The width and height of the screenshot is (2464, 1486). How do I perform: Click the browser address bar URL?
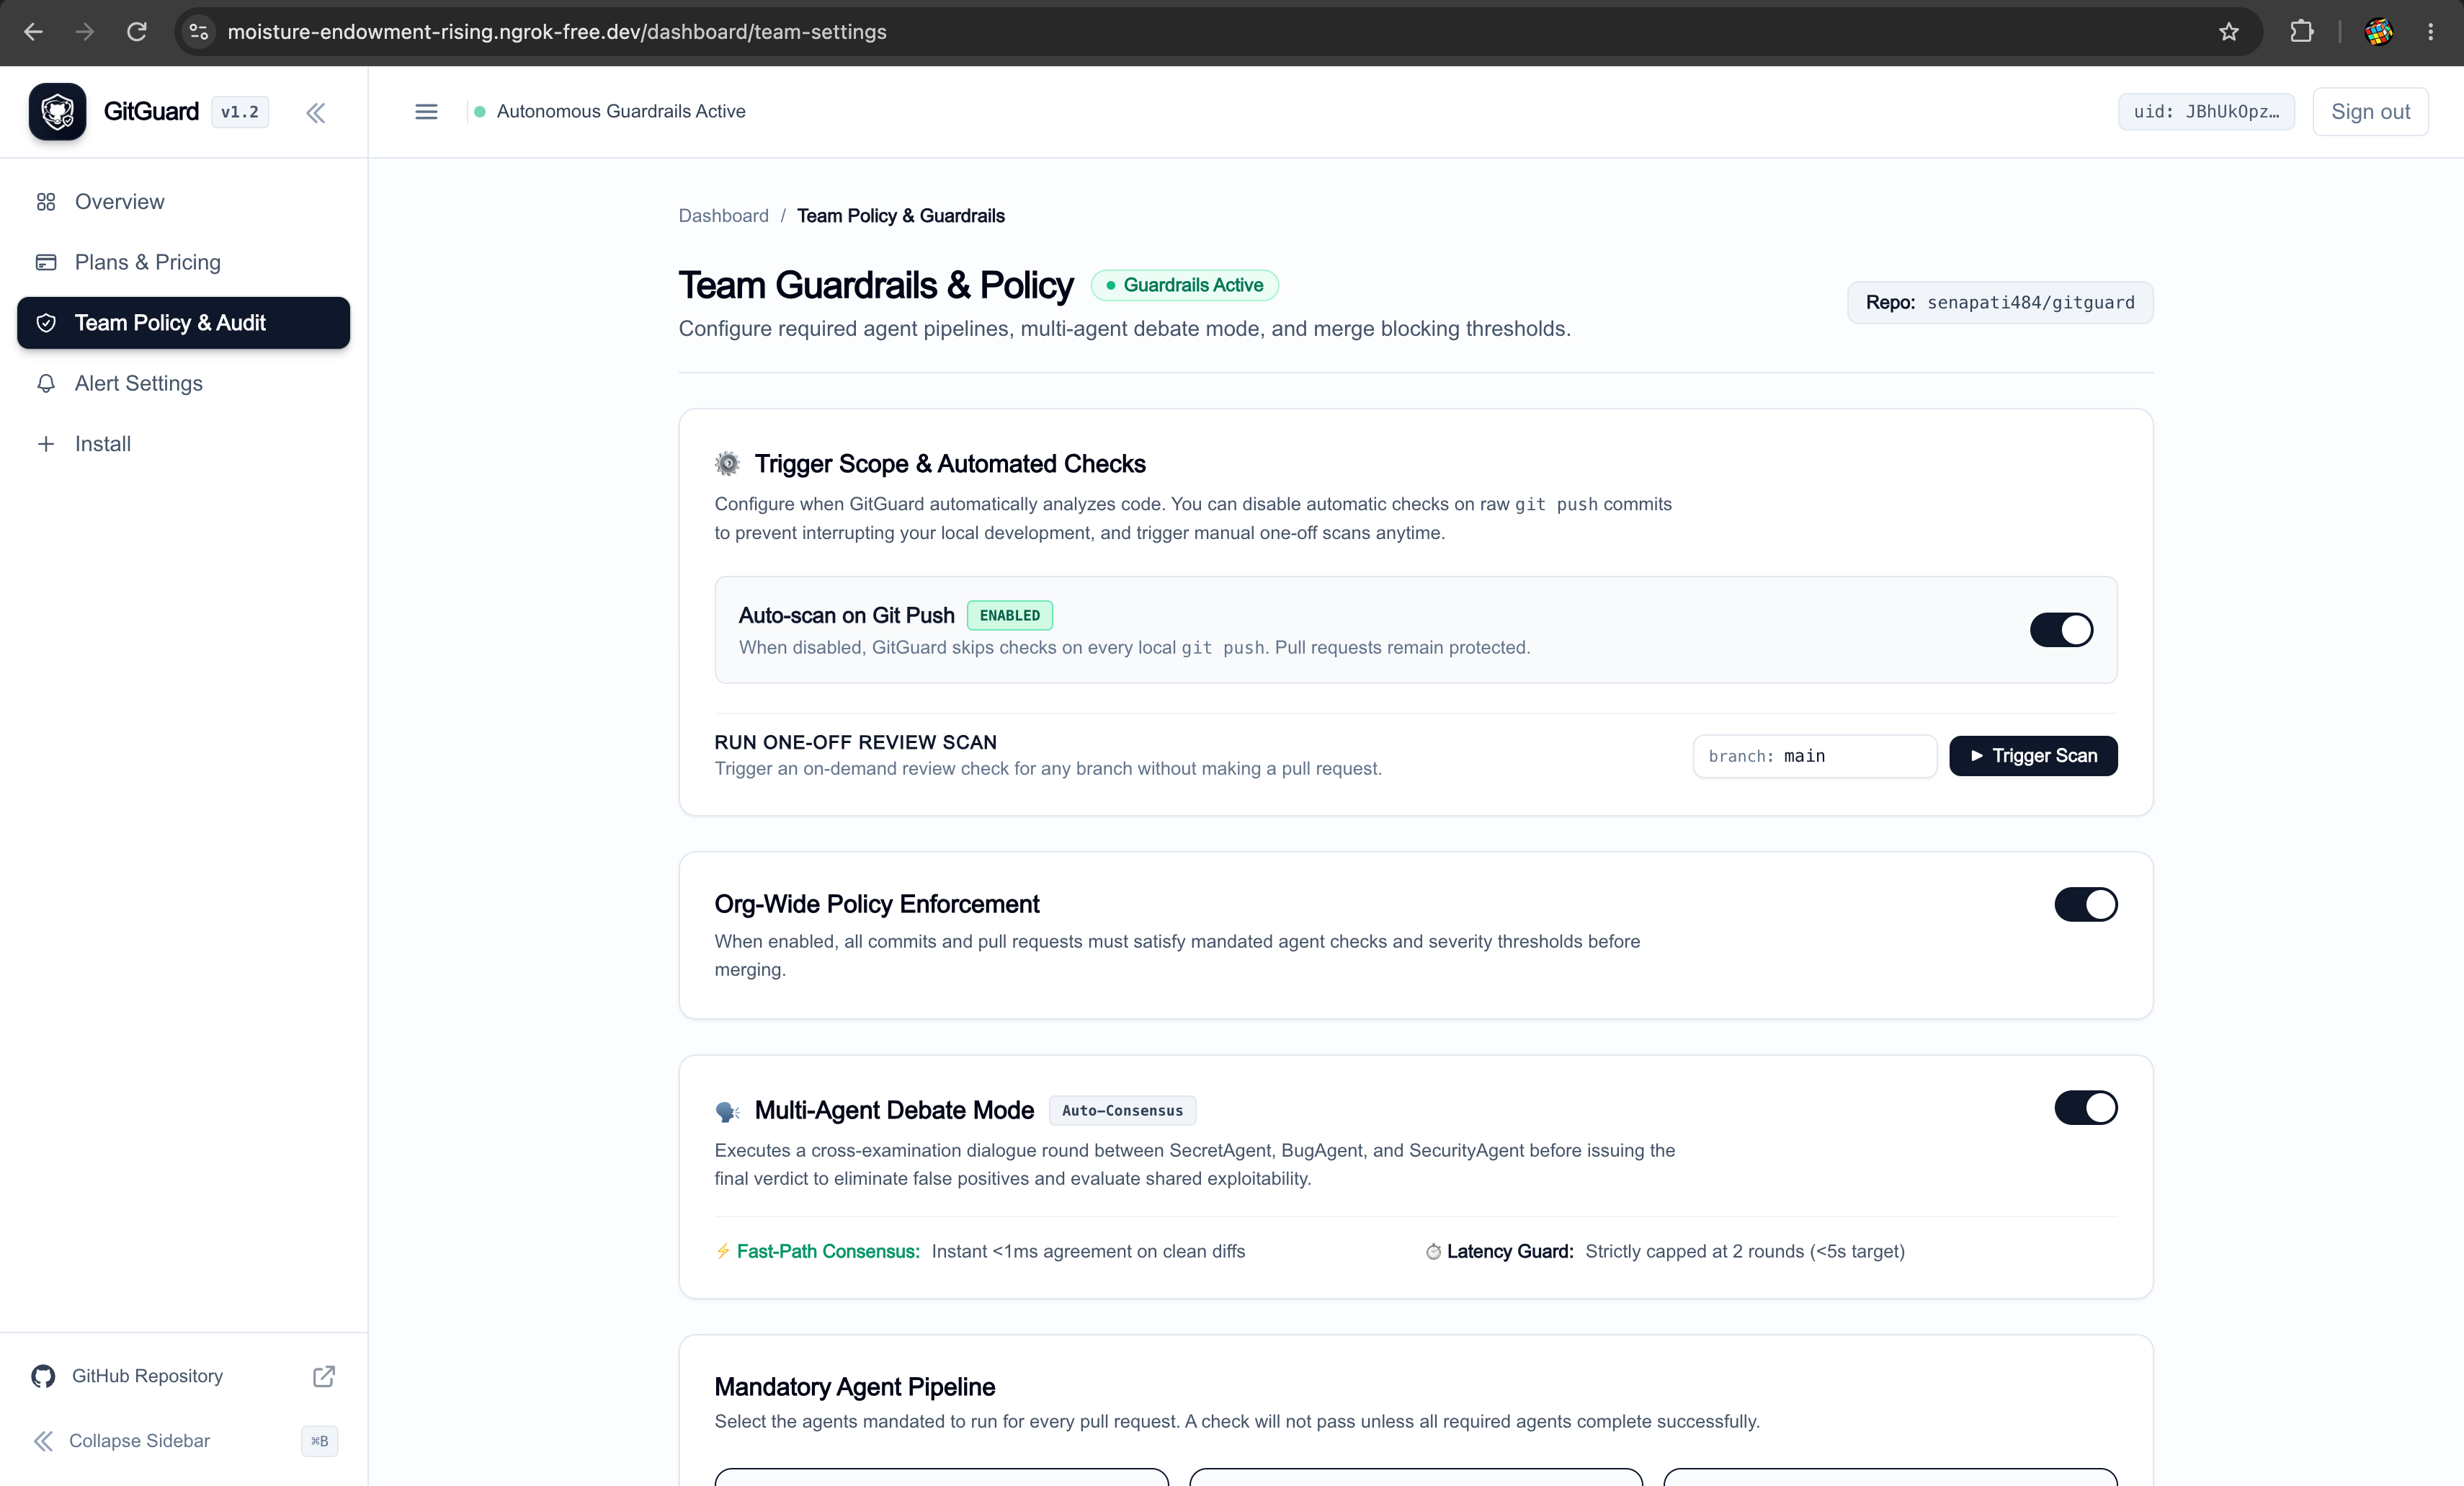(557, 32)
